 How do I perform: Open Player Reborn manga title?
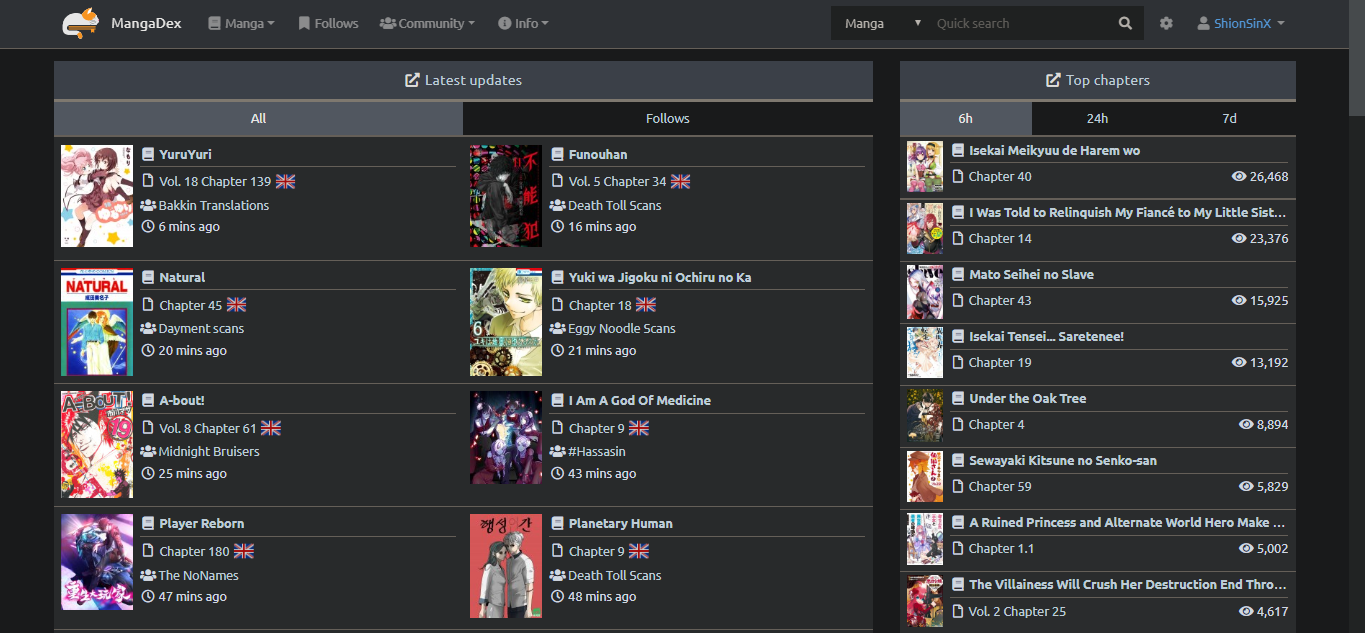point(202,523)
